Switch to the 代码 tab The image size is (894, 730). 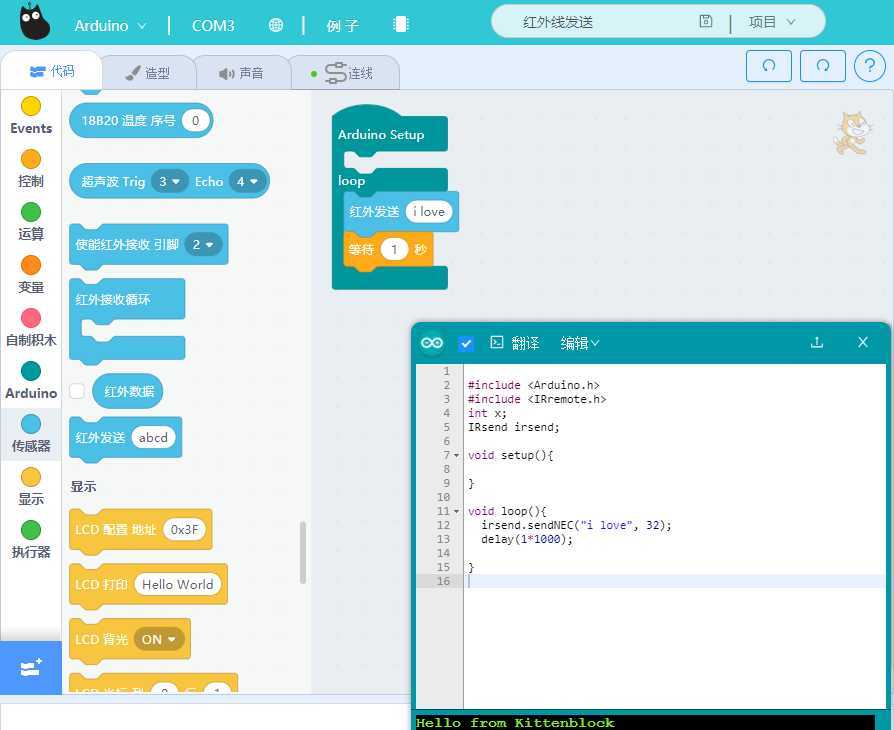pos(52,71)
